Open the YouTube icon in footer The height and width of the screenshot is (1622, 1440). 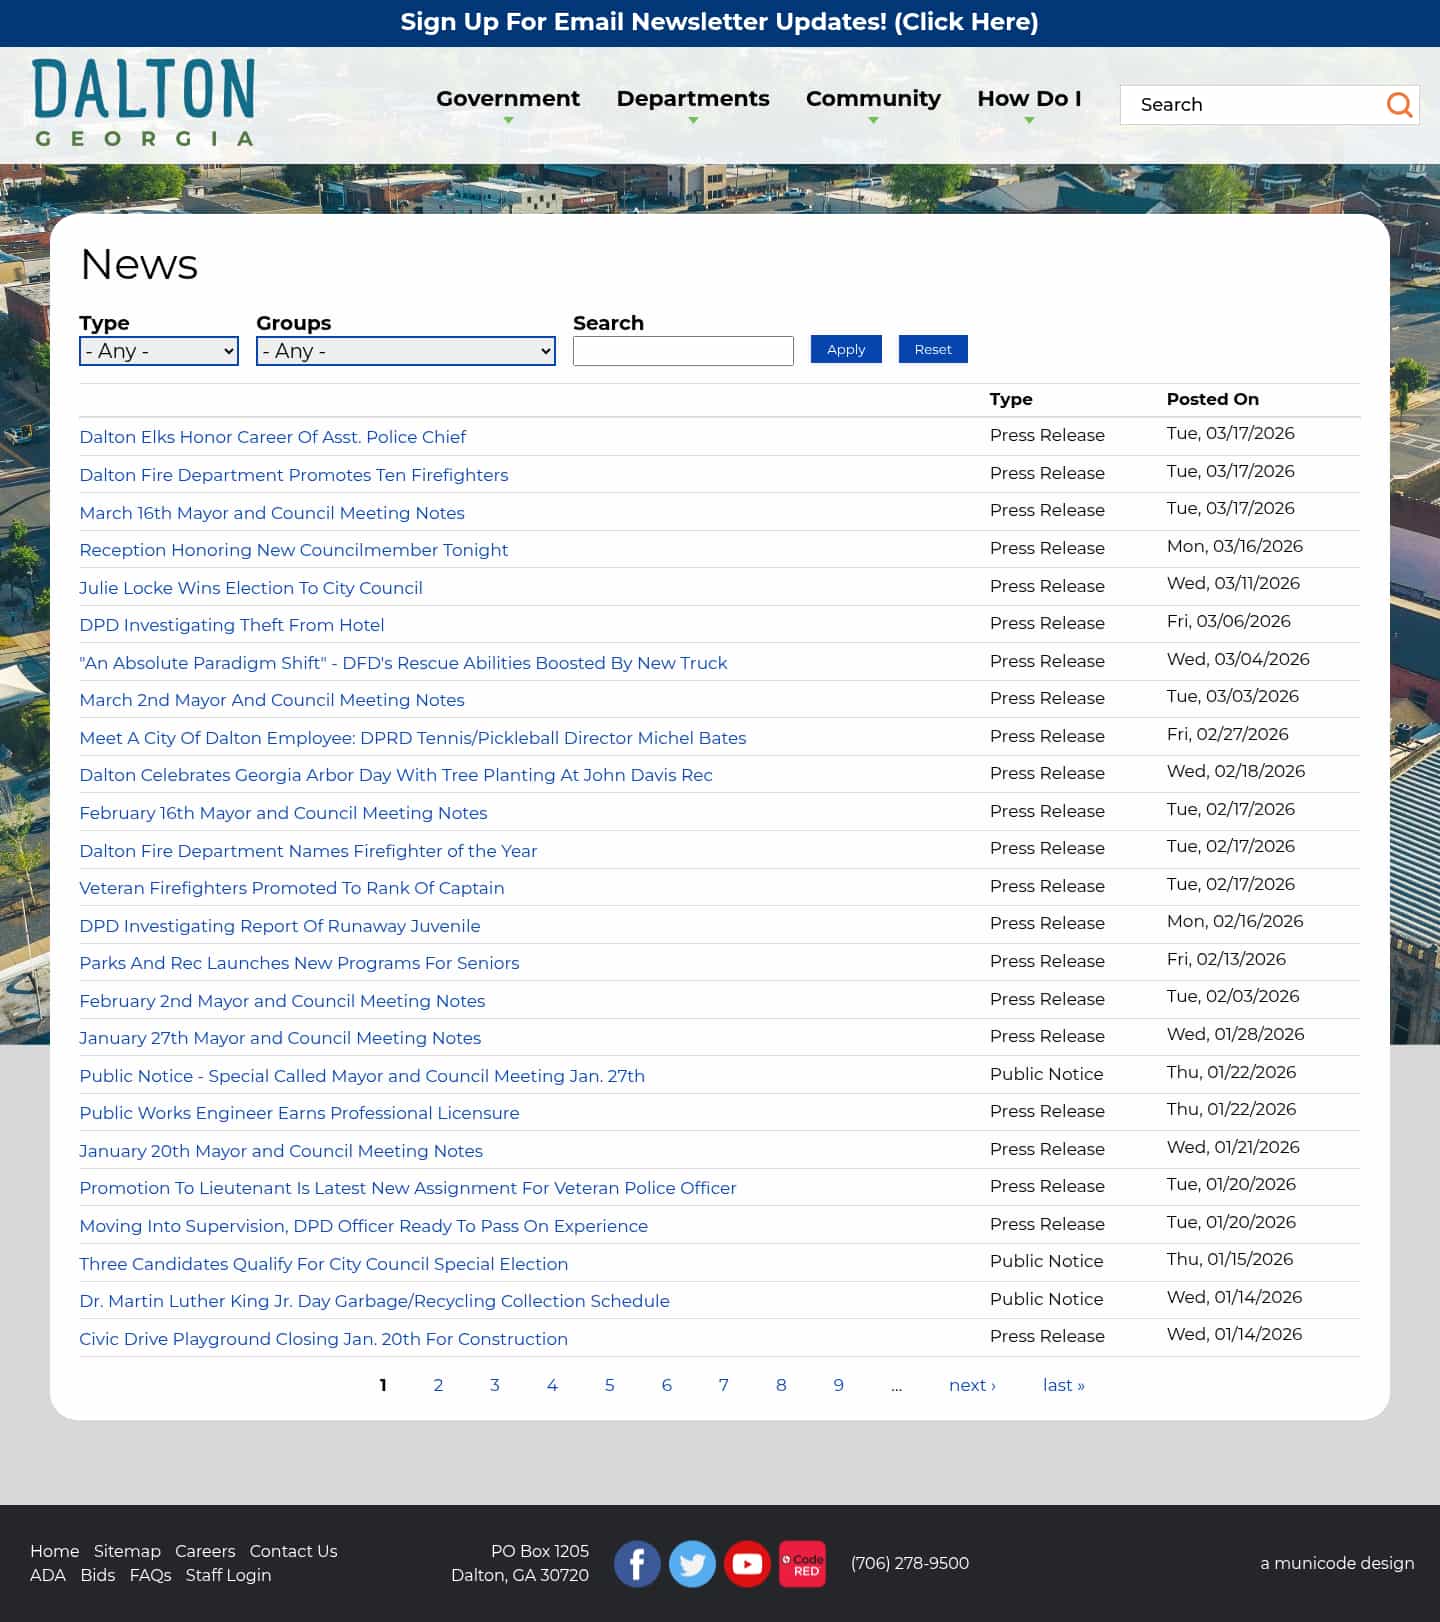point(747,1563)
